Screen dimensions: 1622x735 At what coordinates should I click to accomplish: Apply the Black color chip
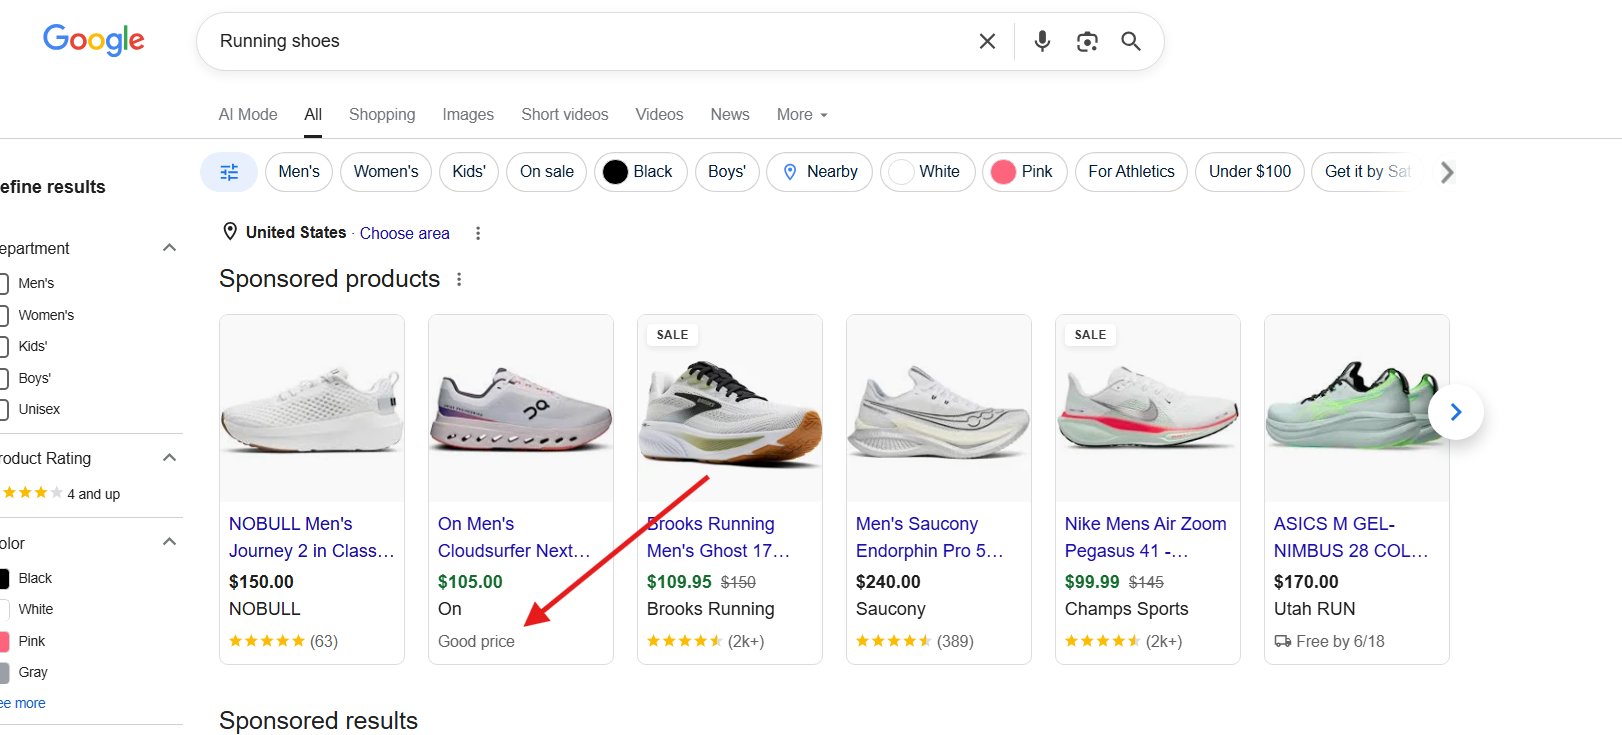pos(640,172)
